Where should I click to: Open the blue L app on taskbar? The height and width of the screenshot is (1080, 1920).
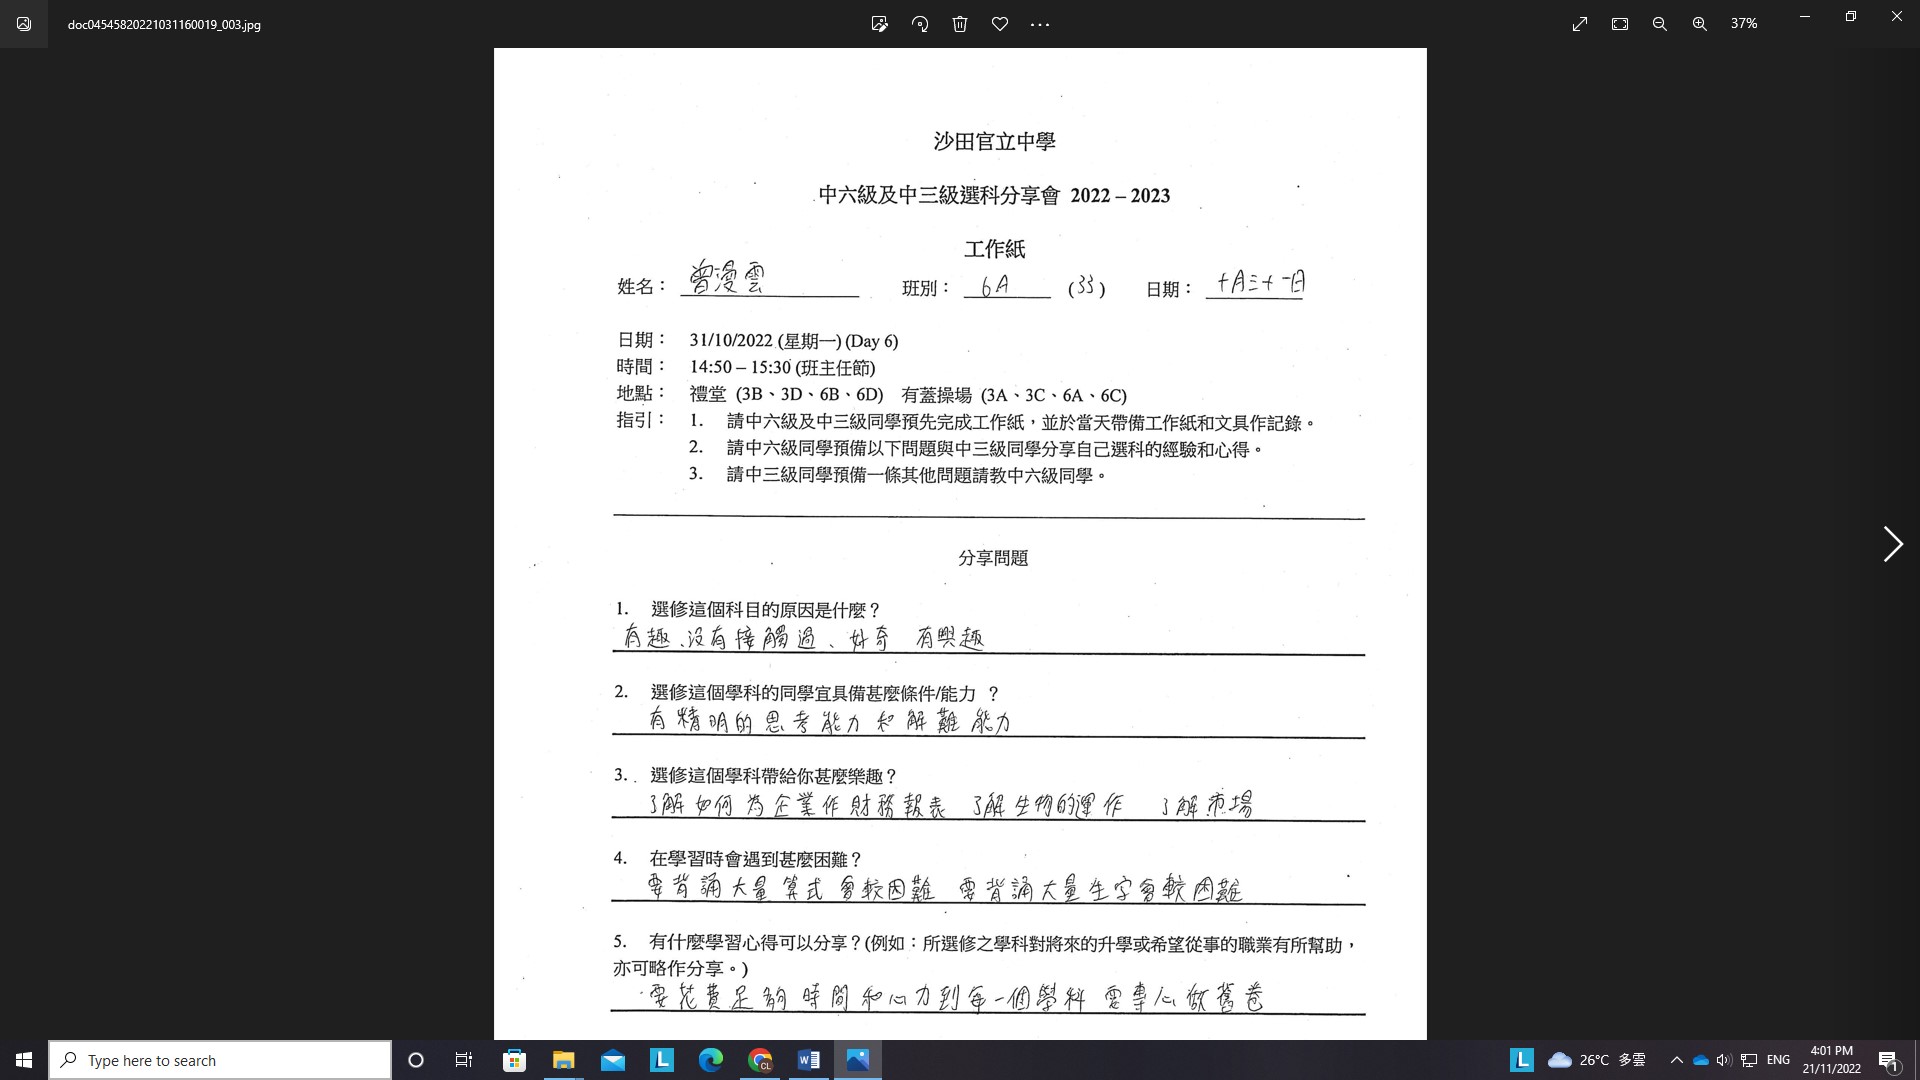point(662,1060)
